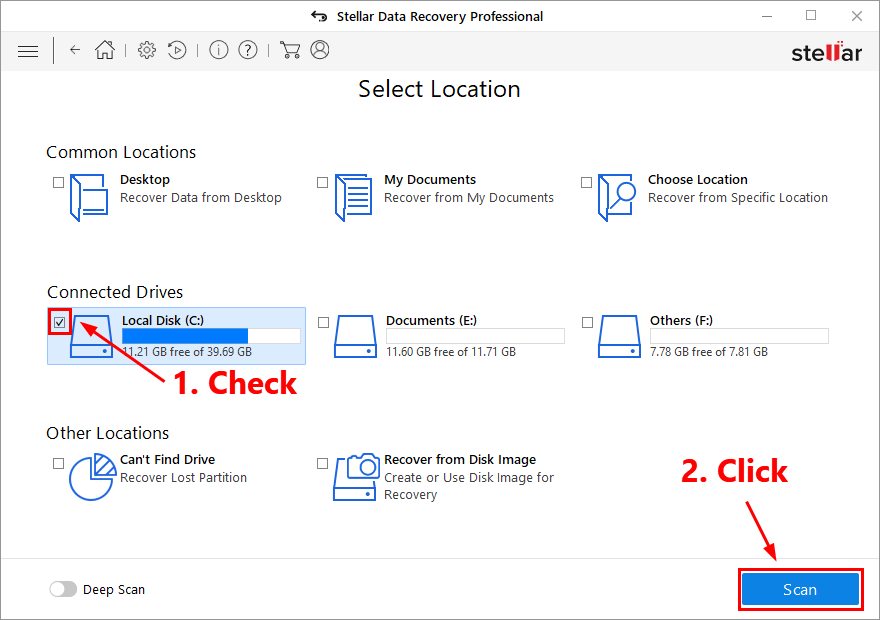Click the stellar logo
Screen dimensions: 880x620
pyautogui.click(x=826, y=52)
